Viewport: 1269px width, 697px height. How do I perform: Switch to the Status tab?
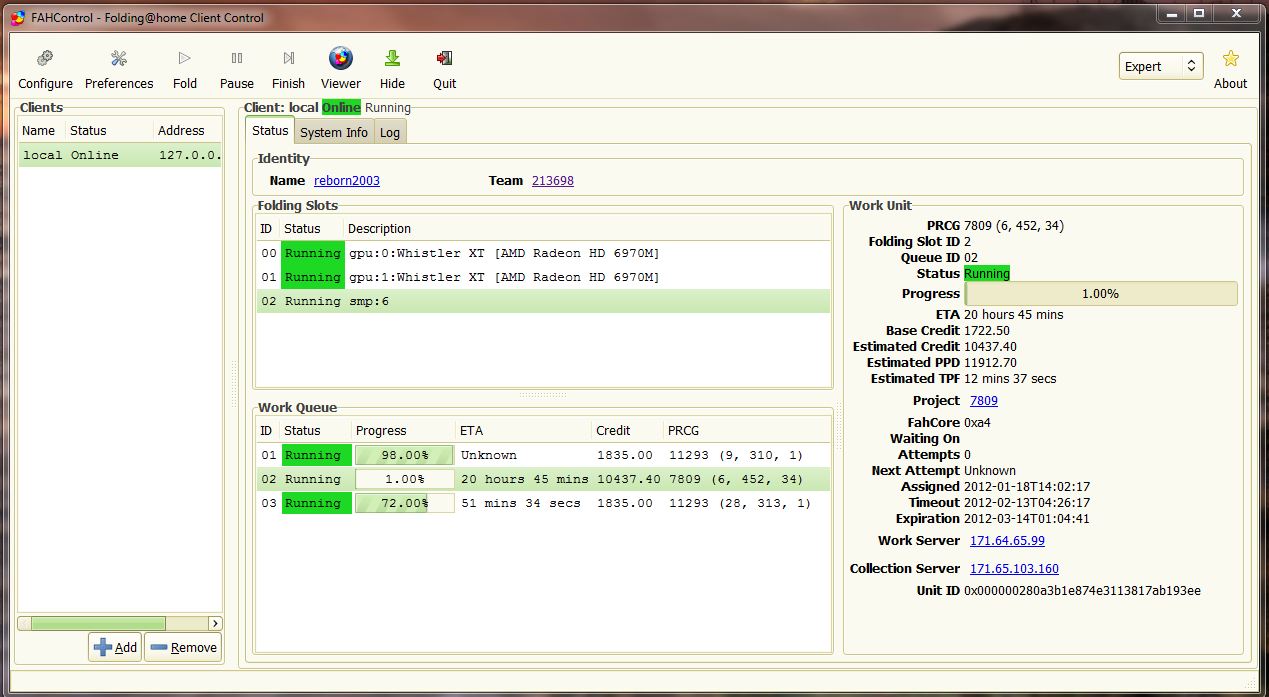pyautogui.click(x=270, y=131)
